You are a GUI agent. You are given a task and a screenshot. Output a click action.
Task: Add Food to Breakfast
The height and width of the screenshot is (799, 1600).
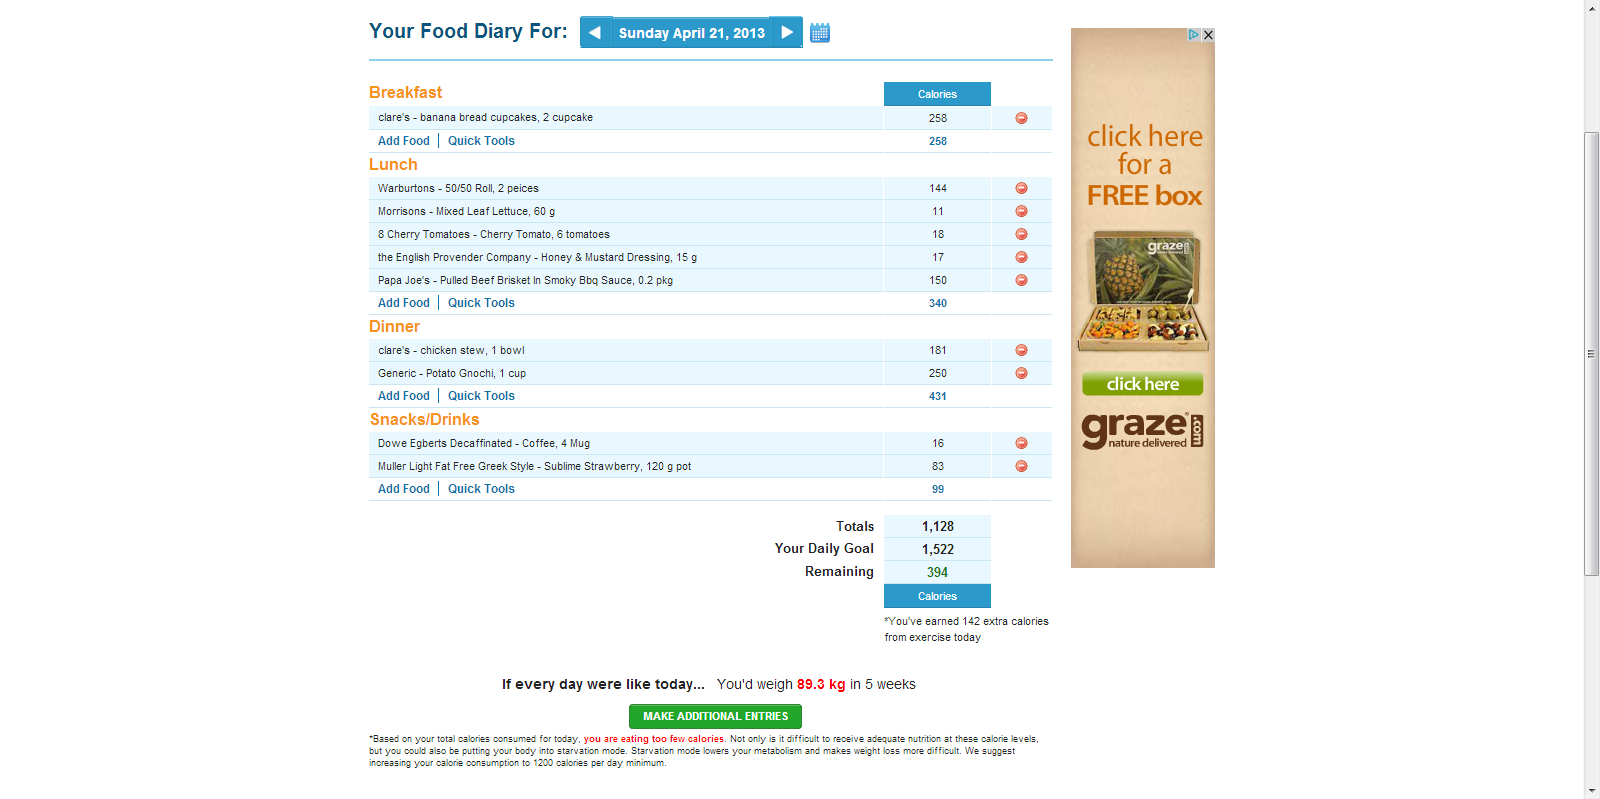403,141
